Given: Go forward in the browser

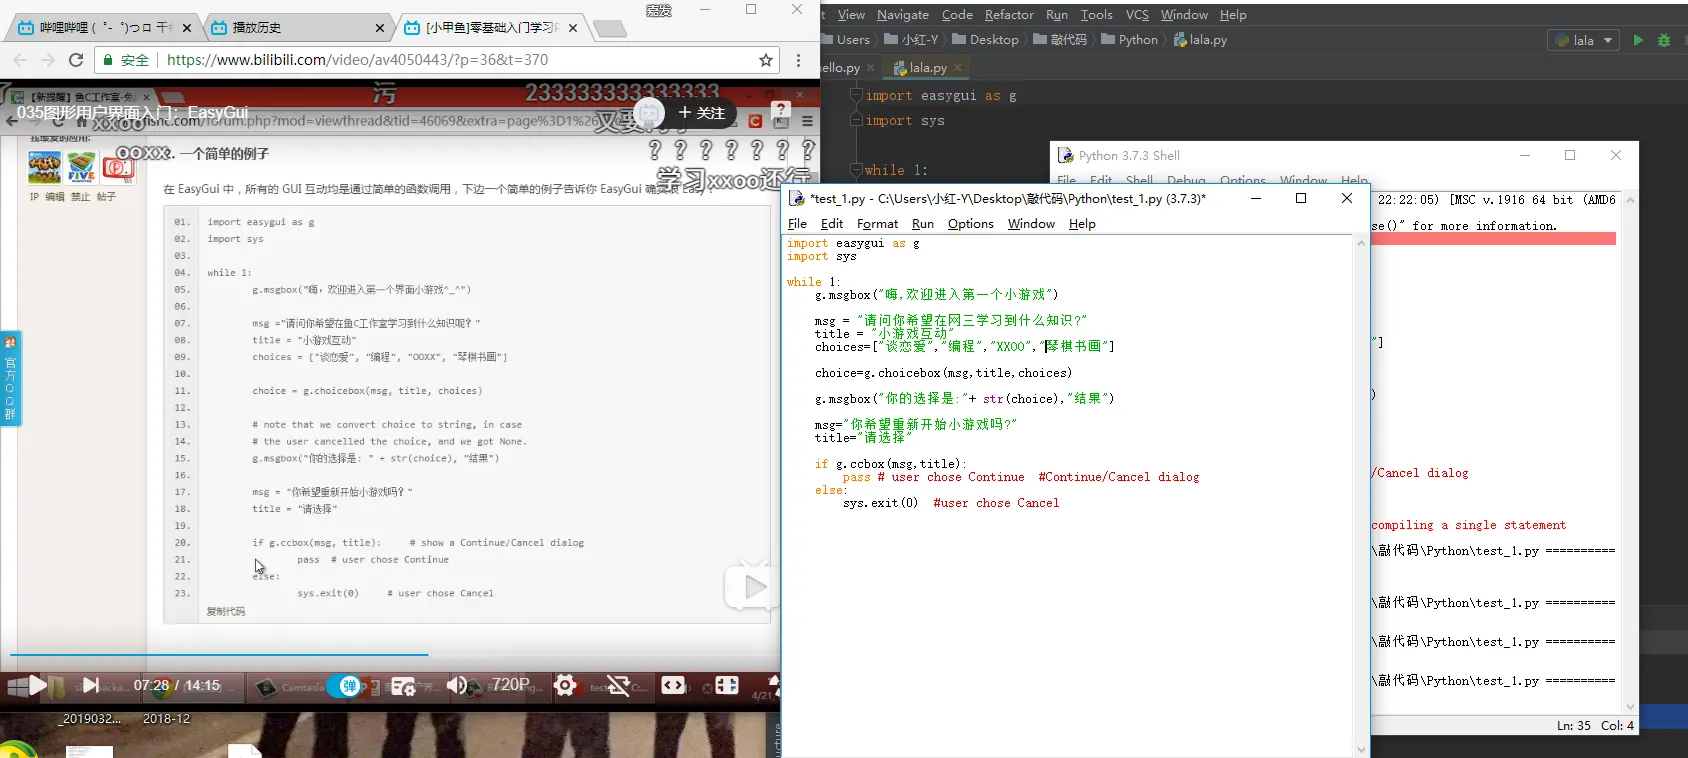Looking at the screenshot, I should [x=48, y=60].
